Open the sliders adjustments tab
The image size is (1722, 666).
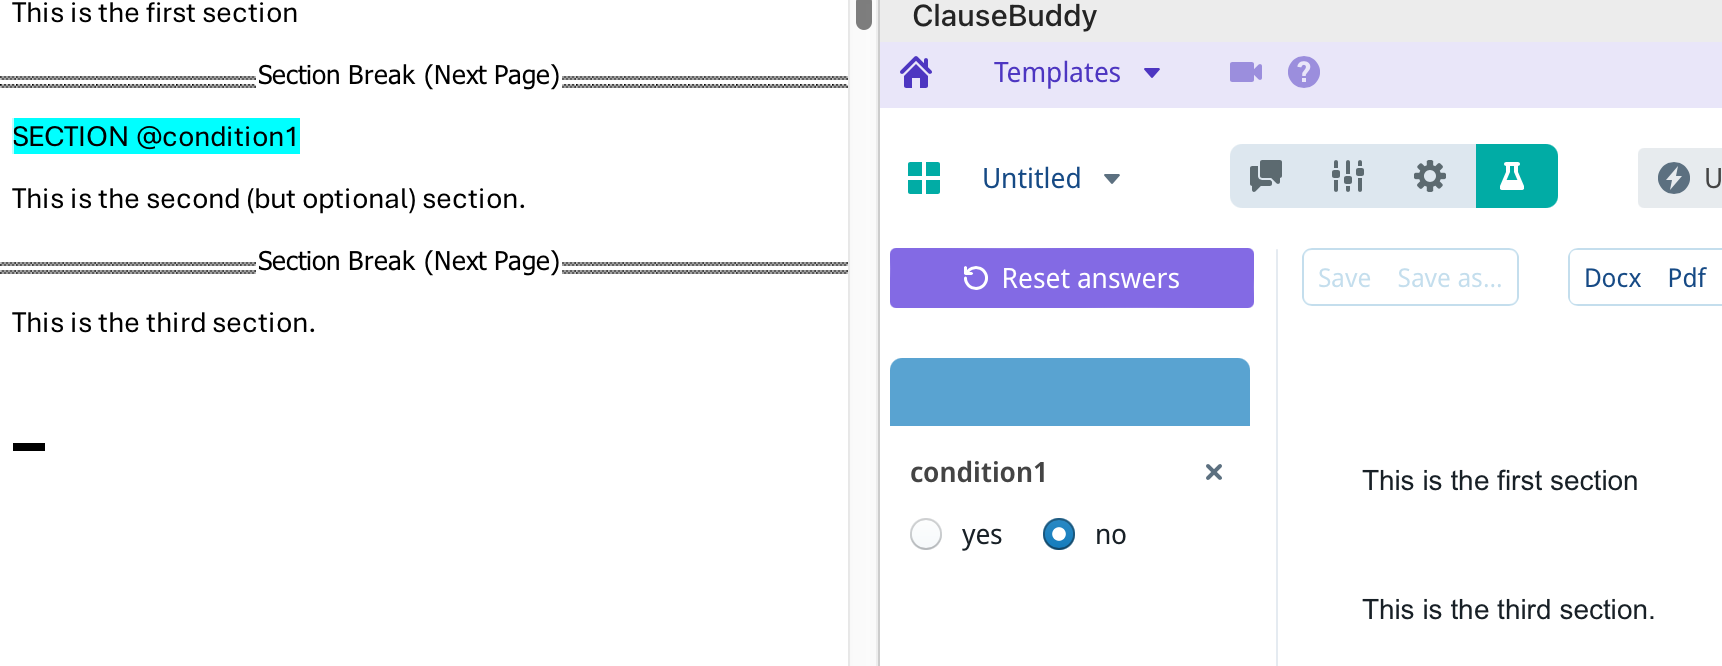1348,177
